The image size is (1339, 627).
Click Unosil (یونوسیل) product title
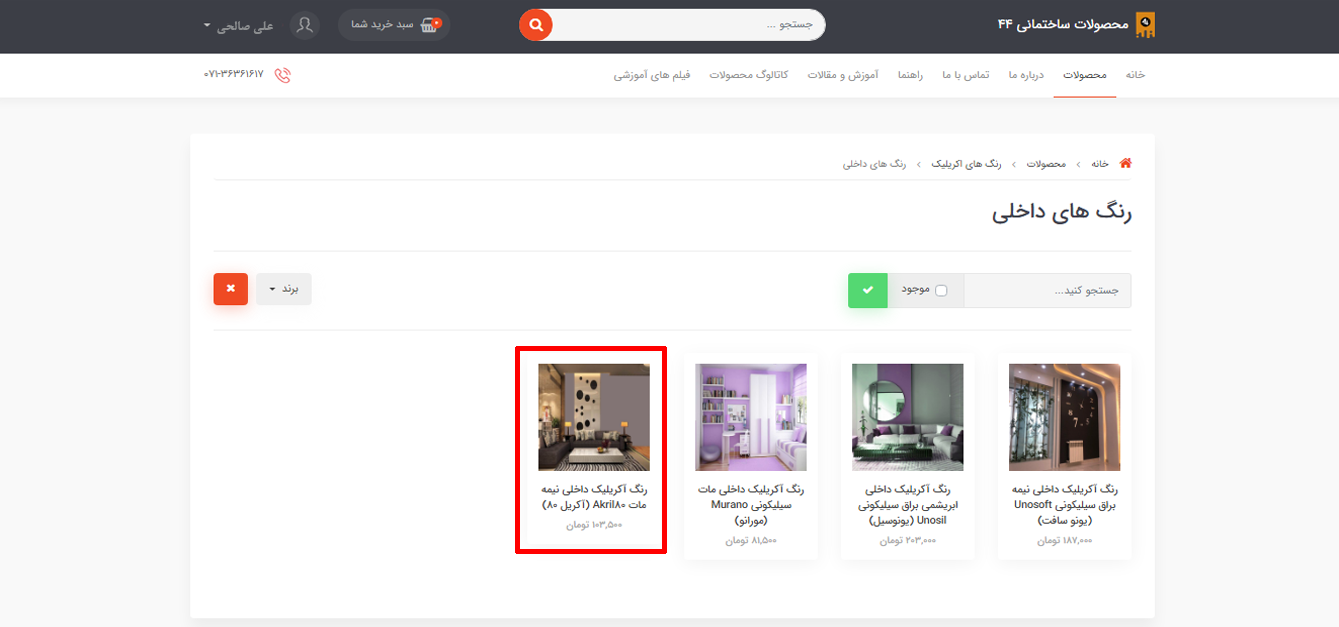click(908, 505)
